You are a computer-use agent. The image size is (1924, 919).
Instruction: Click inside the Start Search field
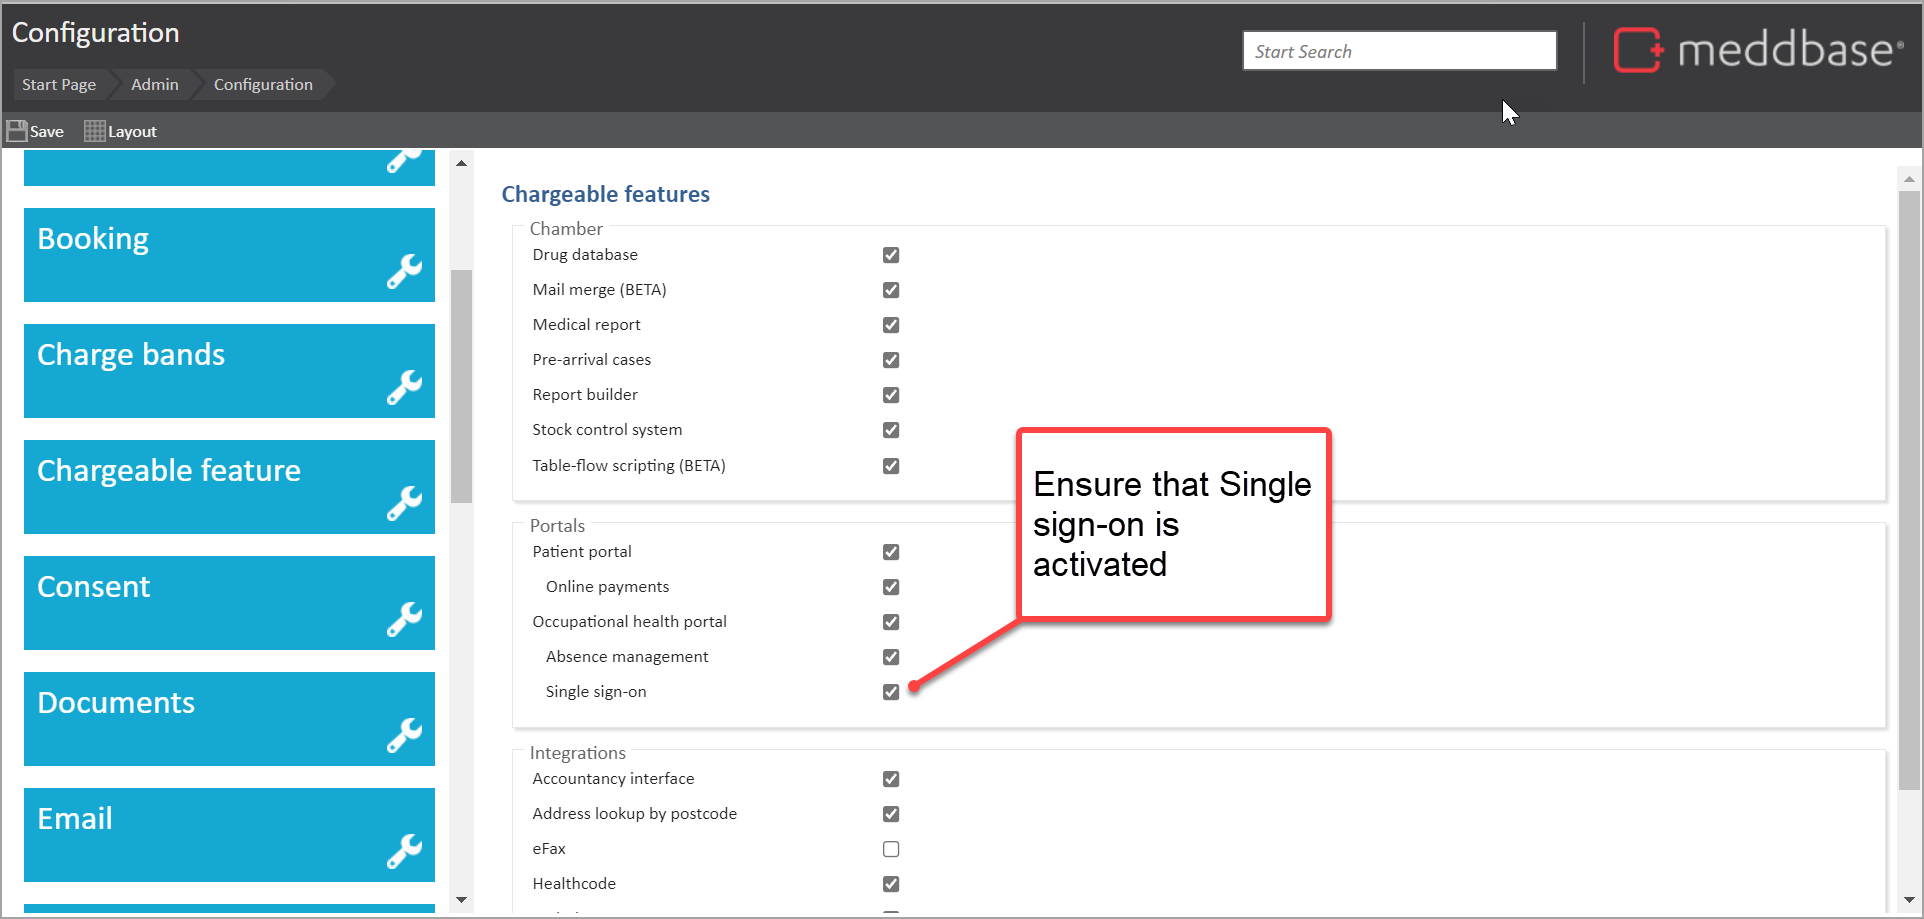tap(1398, 50)
